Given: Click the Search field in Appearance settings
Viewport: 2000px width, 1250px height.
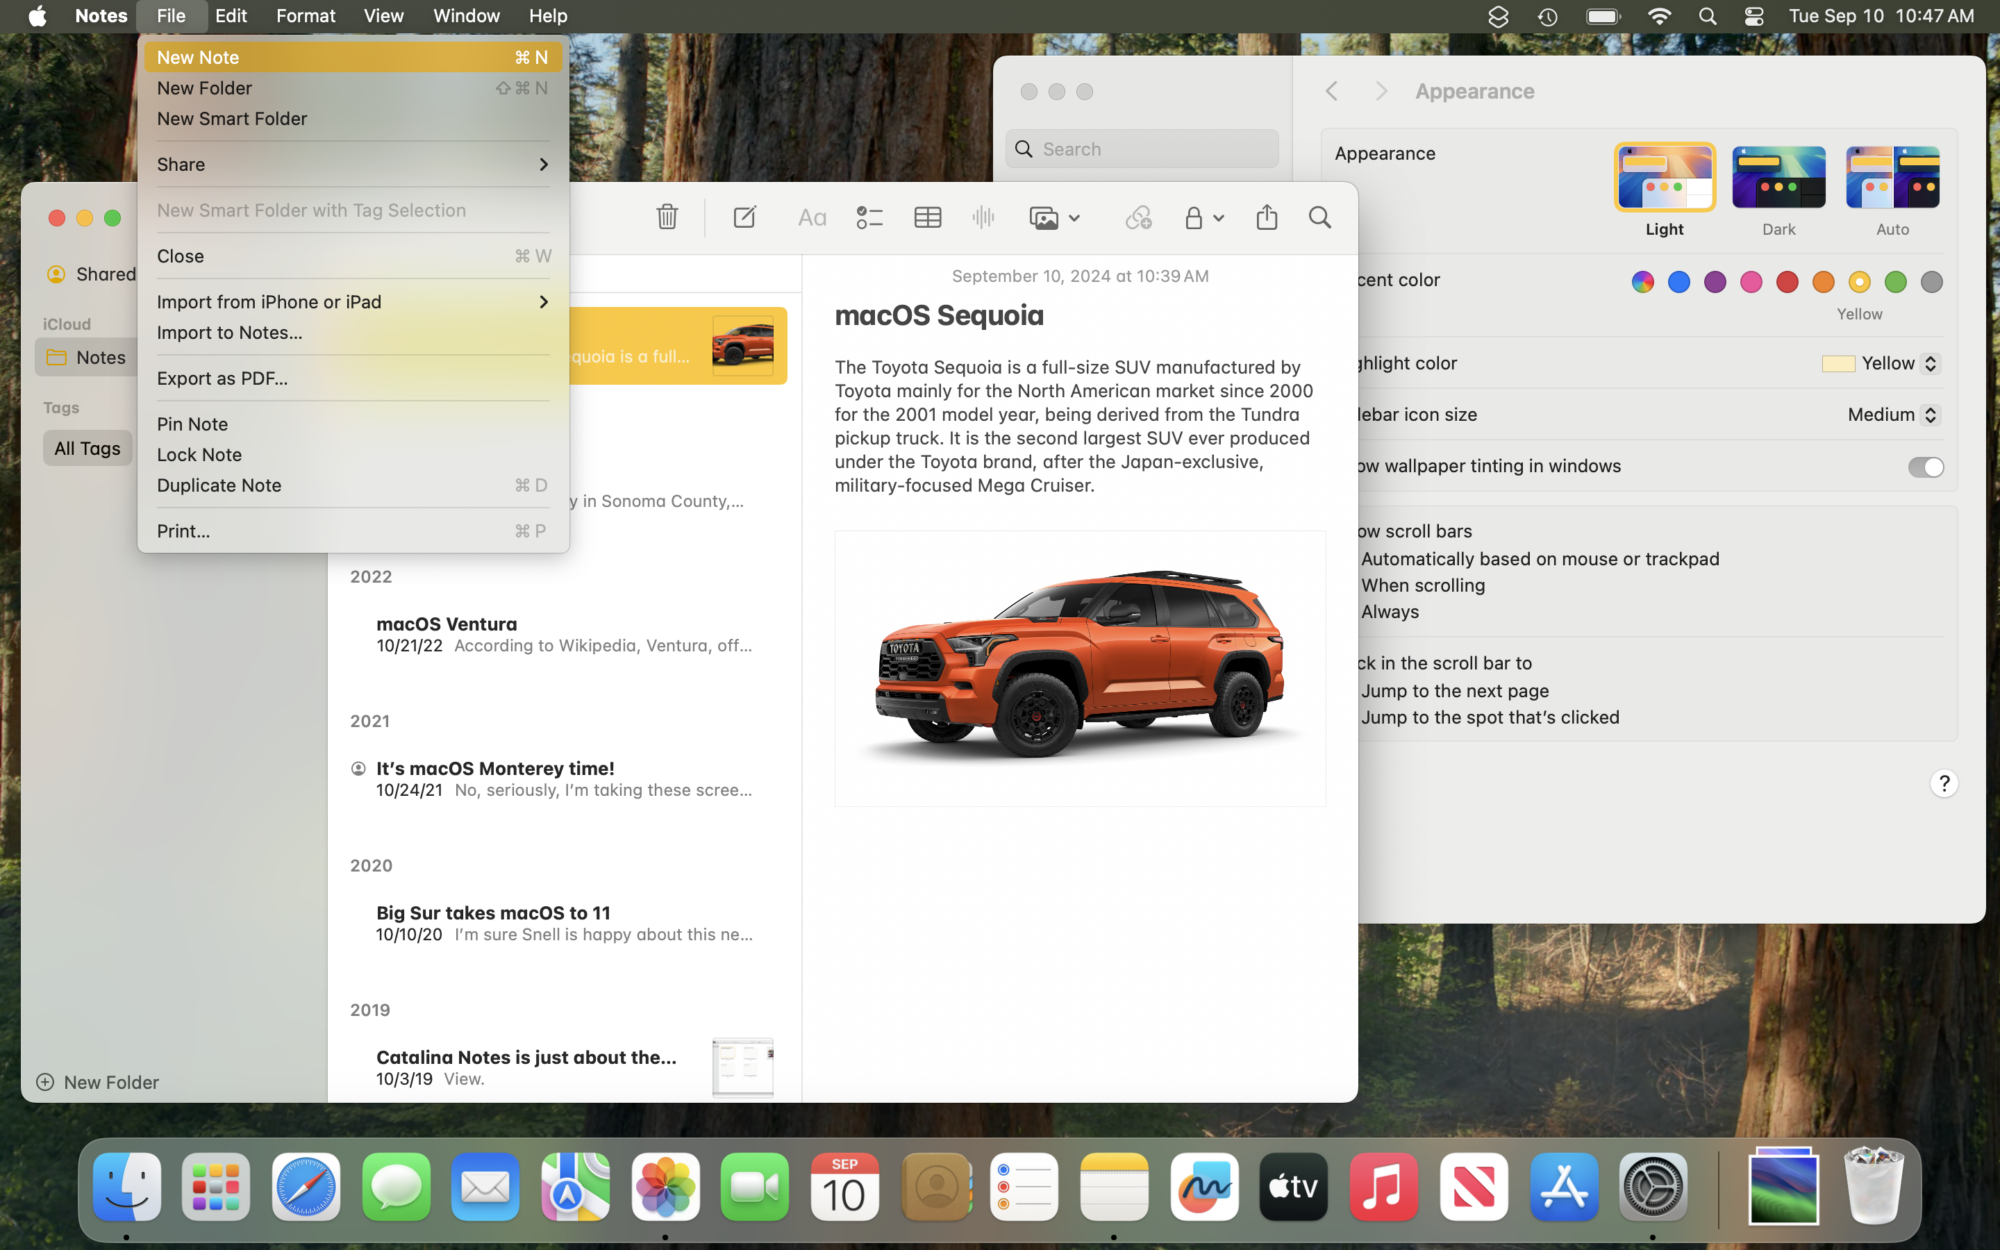Looking at the screenshot, I should (1140, 148).
